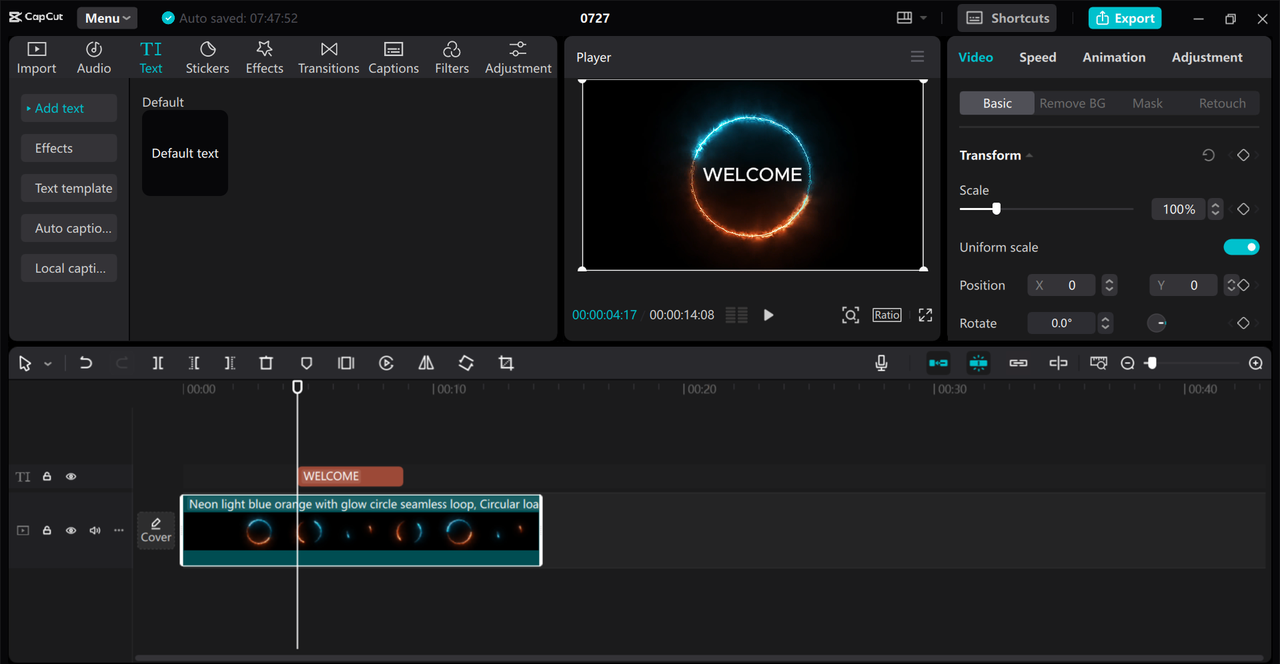Switch to the Speed tab

tap(1037, 57)
